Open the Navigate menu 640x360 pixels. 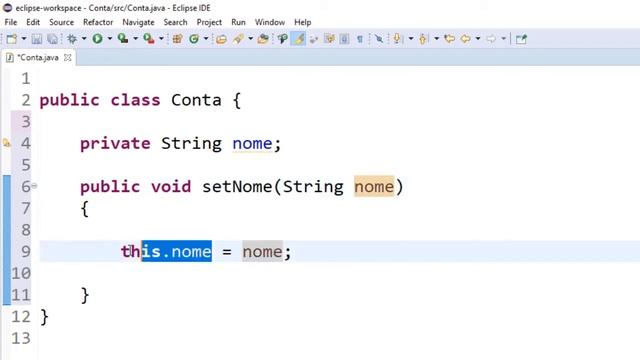click(138, 22)
